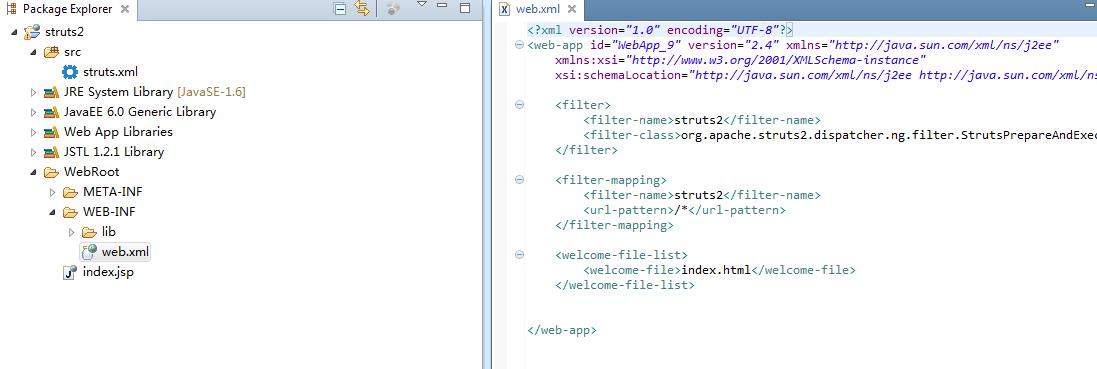Select the Package Explorer tab
The height and width of the screenshot is (369, 1097).
[67, 9]
